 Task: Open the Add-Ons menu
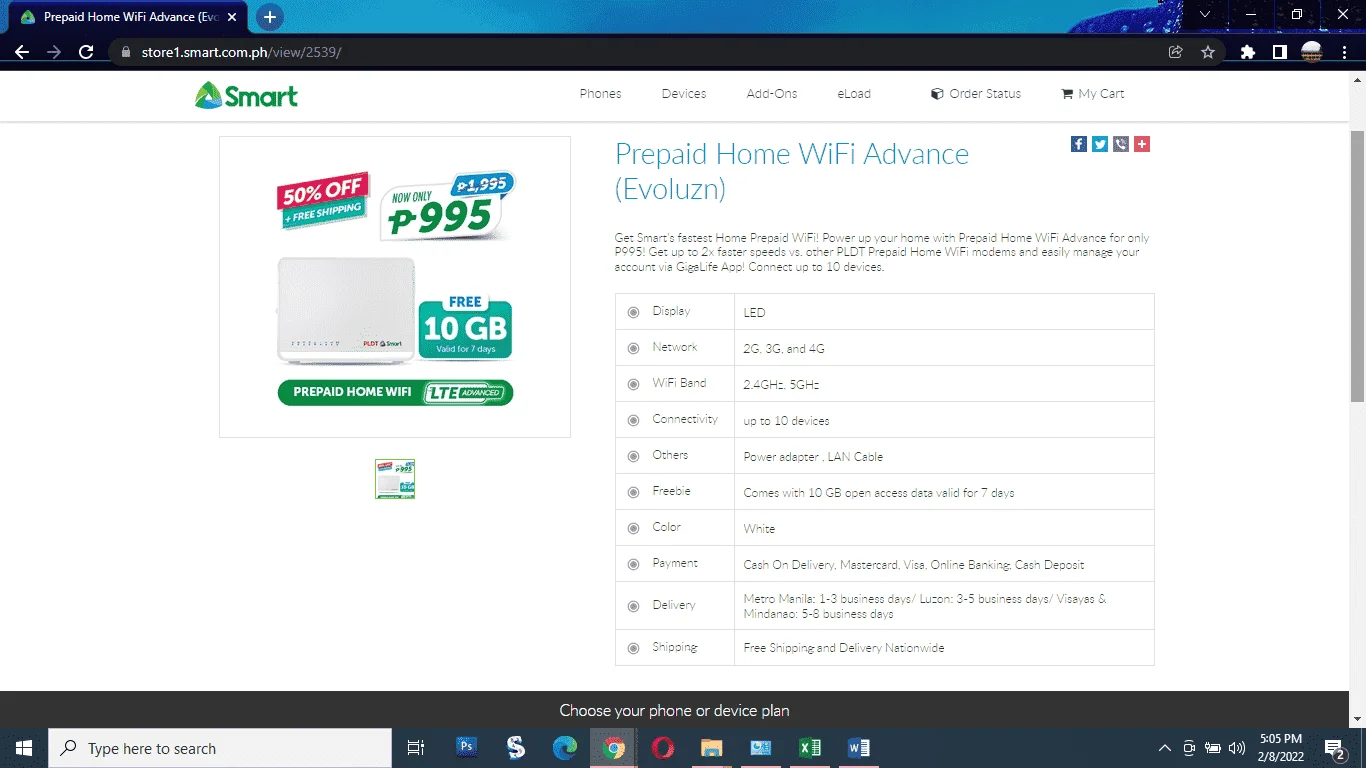point(772,94)
